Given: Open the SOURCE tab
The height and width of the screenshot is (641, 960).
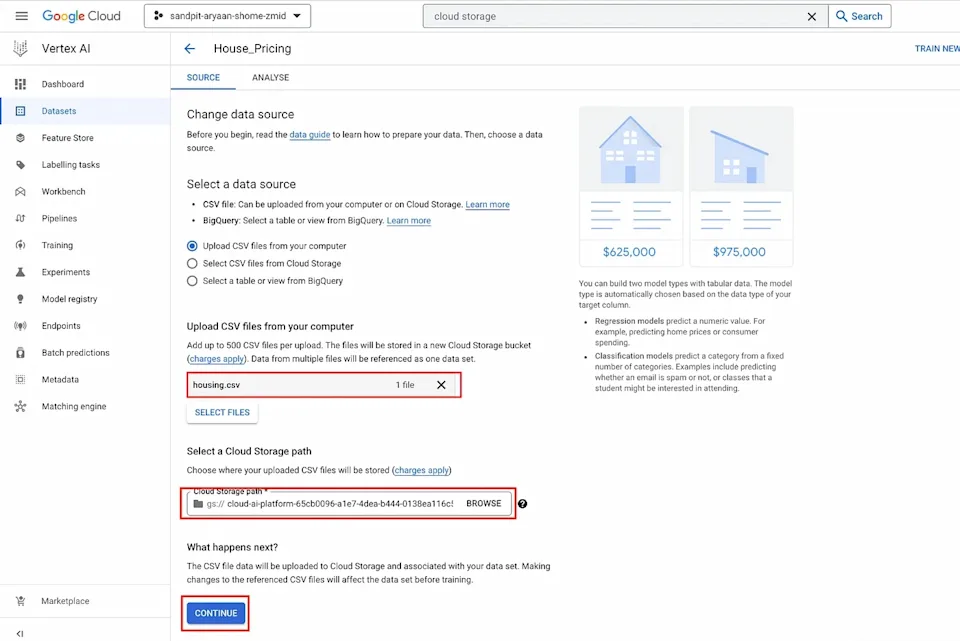Looking at the screenshot, I should (x=203, y=78).
